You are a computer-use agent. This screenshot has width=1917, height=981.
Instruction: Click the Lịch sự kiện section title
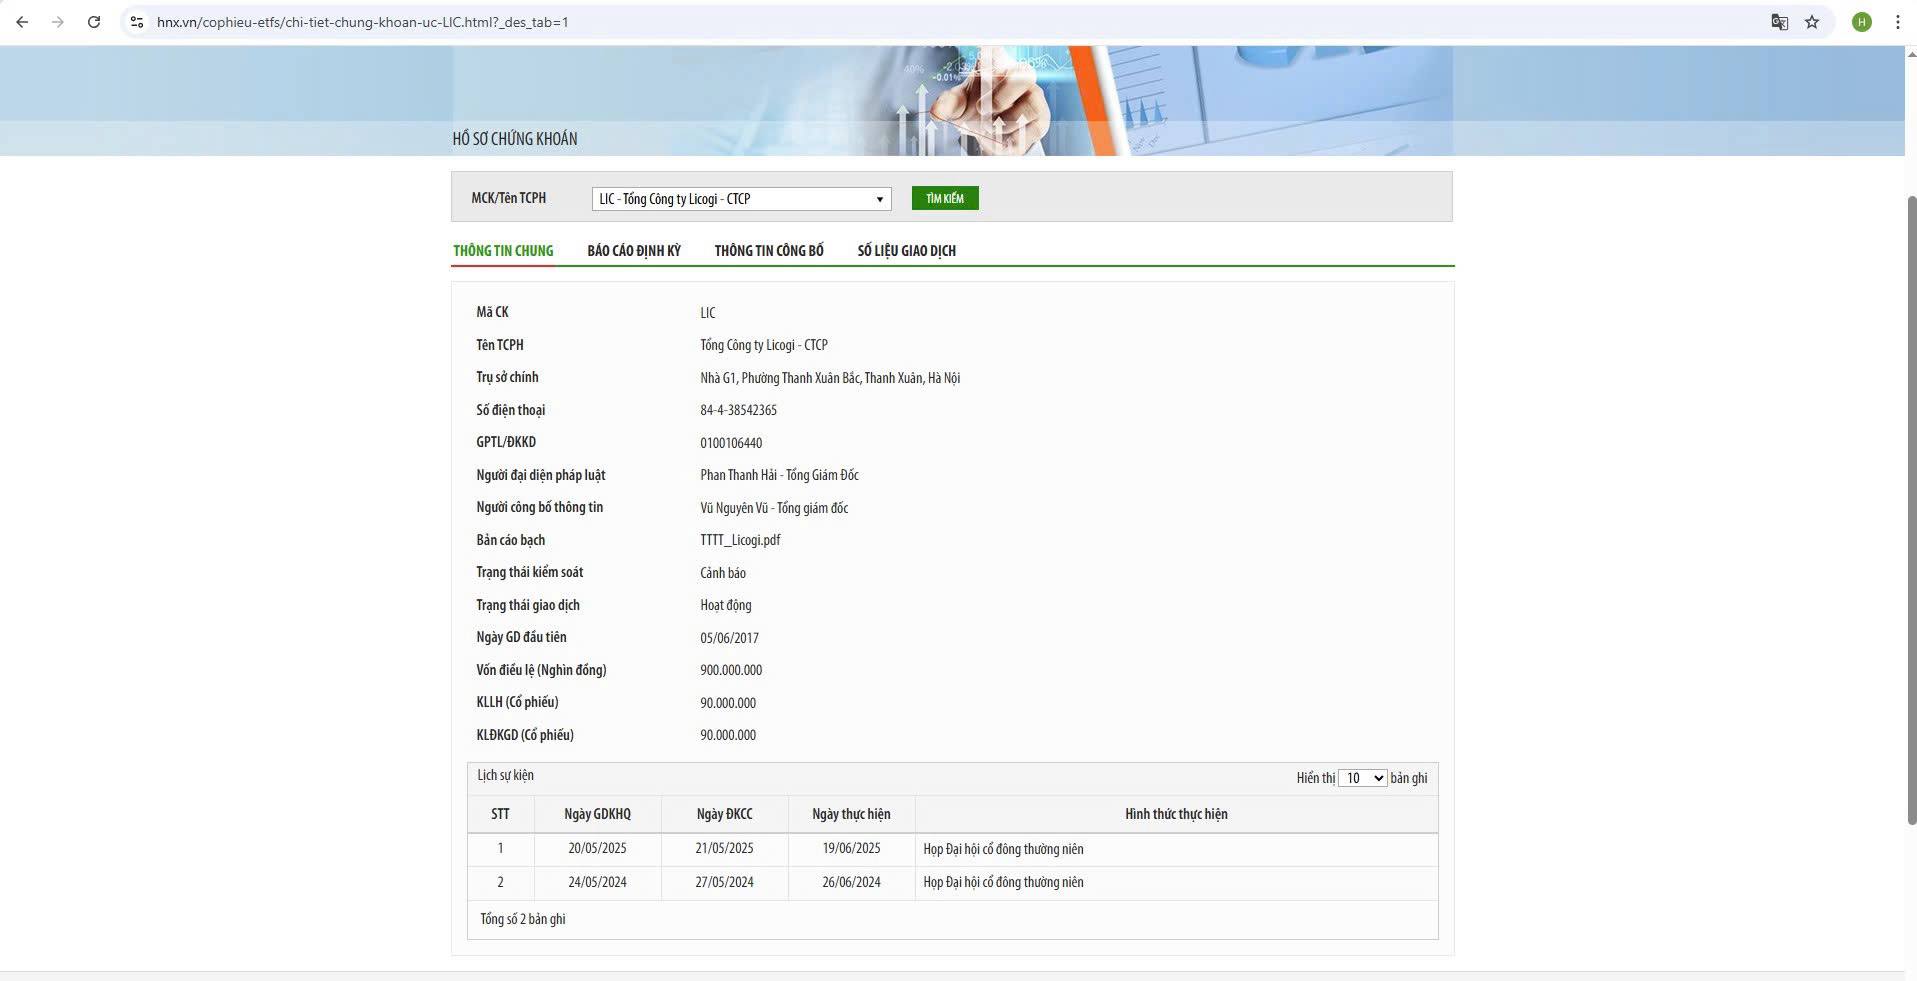(x=505, y=775)
